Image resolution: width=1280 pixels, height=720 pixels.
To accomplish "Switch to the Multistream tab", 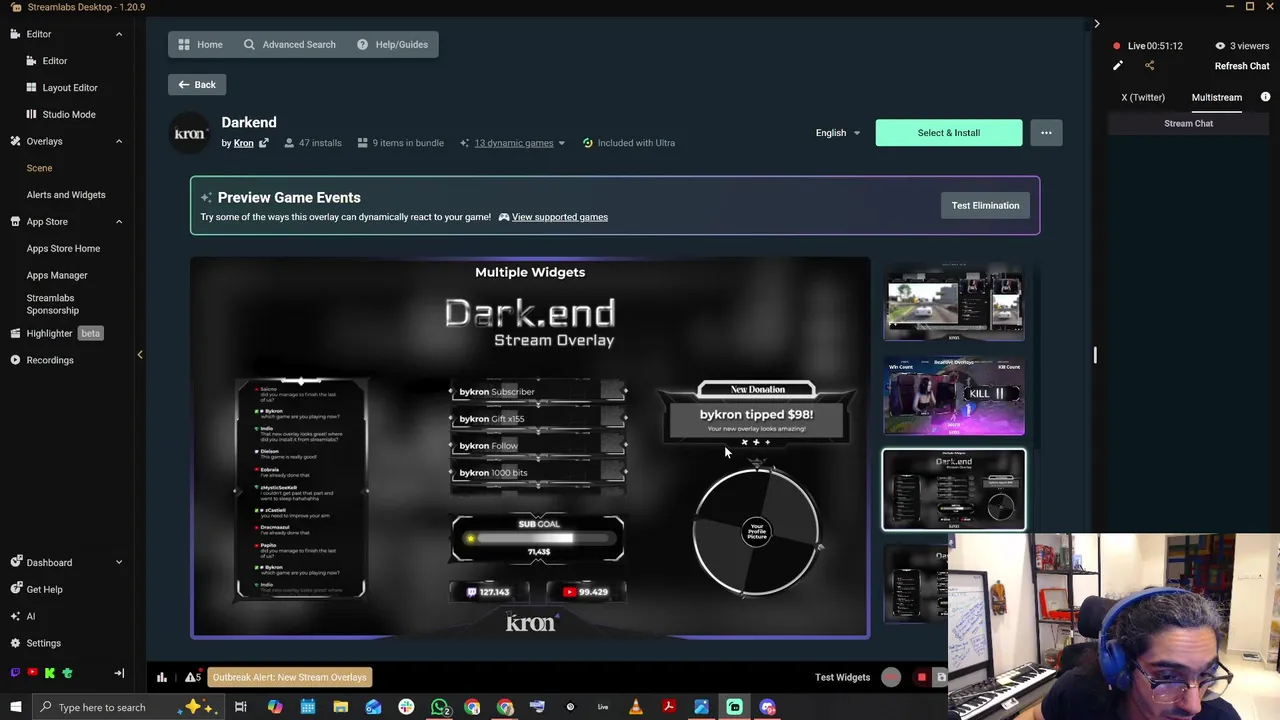I will click(x=1217, y=97).
